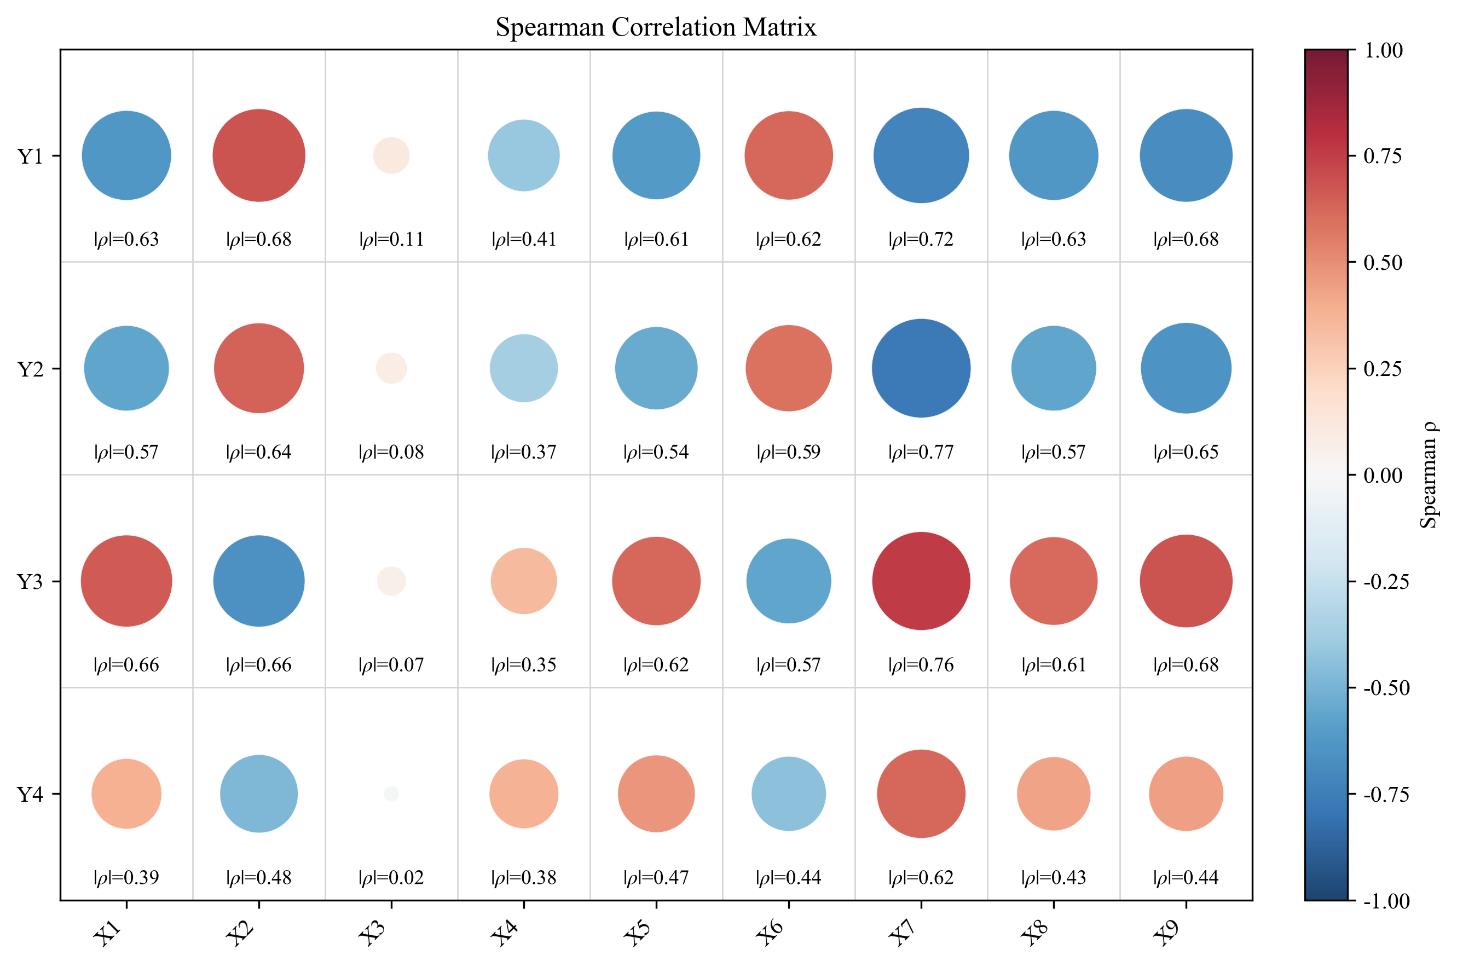Select the Y1 and X2 red circle
Viewport: 1457px width, 967px height.
[259, 156]
